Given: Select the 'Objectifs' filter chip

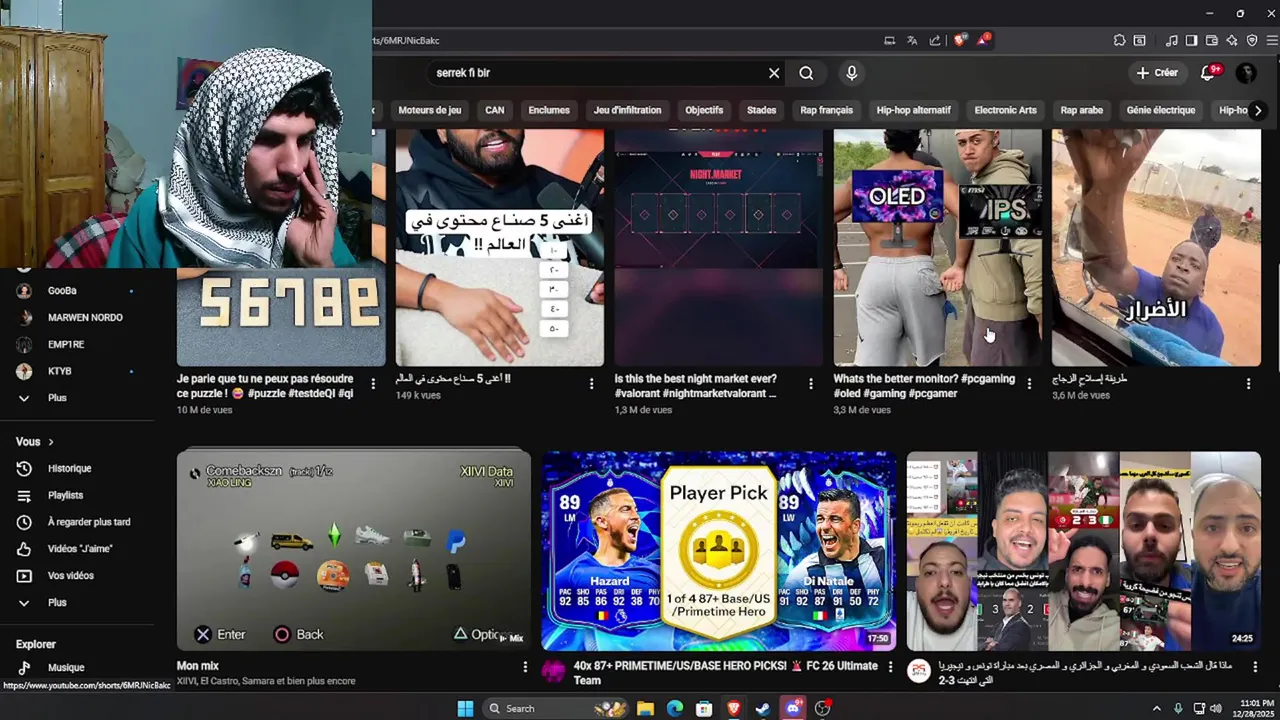Looking at the screenshot, I should (704, 110).
